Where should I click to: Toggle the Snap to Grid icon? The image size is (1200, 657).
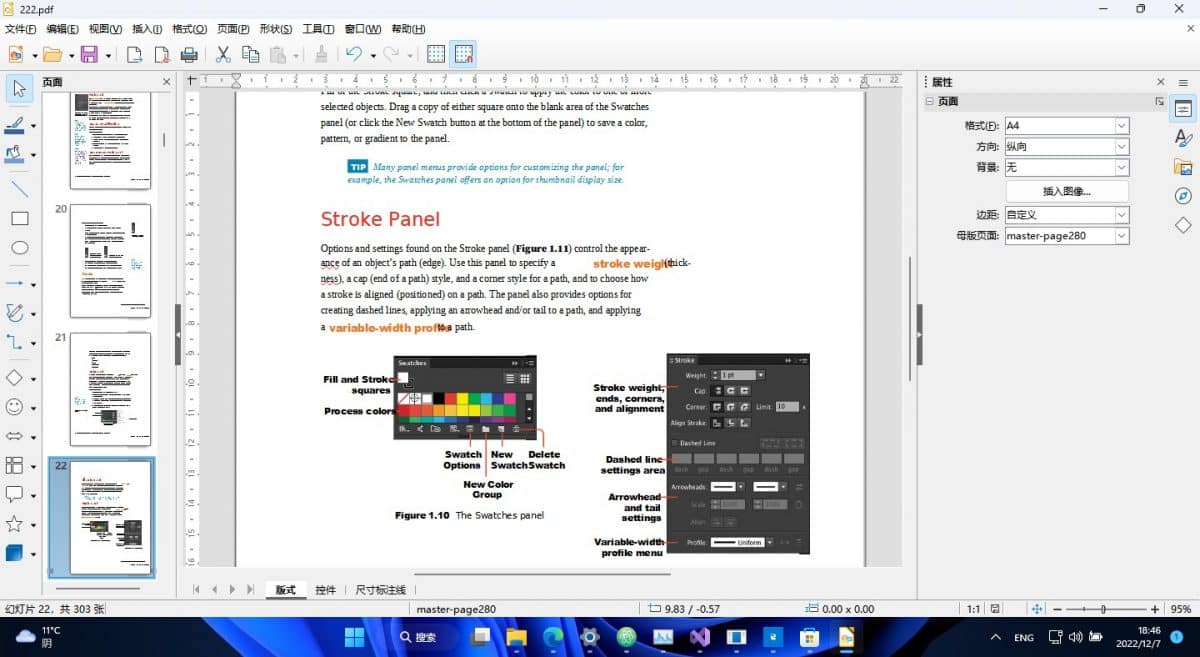pyautogui.click(x=464, y=54)
